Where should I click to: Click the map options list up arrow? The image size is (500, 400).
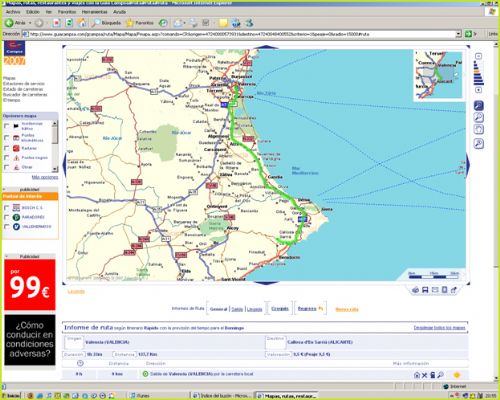click(55, 123)
